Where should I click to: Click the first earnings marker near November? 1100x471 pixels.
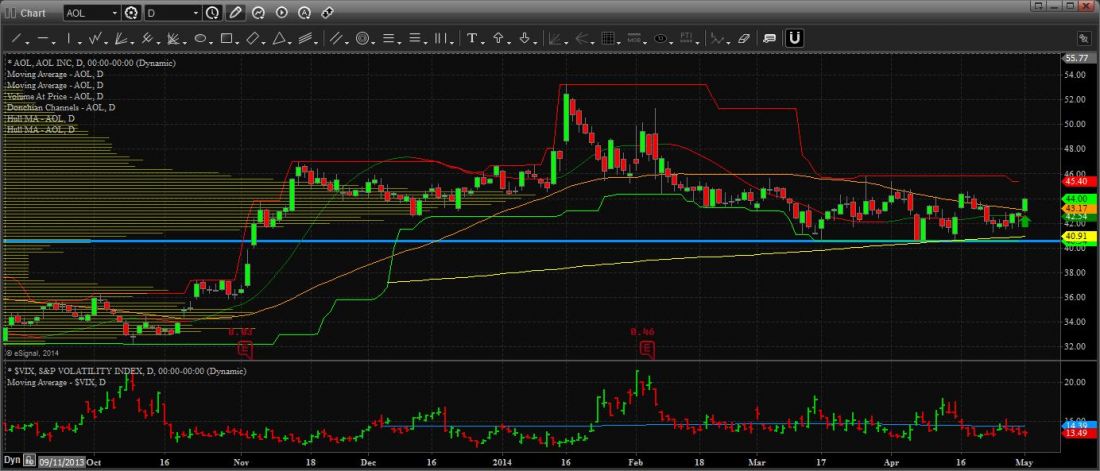(244, 349)
